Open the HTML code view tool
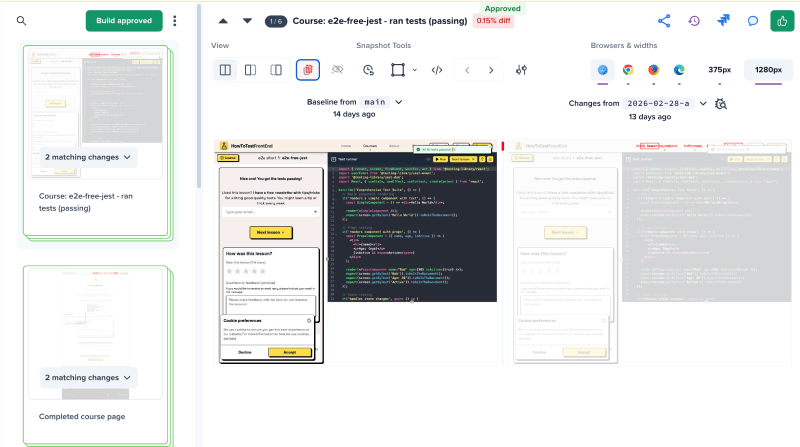Image resolution: width=800 pixels, height=447 pixels. [437, 70]
